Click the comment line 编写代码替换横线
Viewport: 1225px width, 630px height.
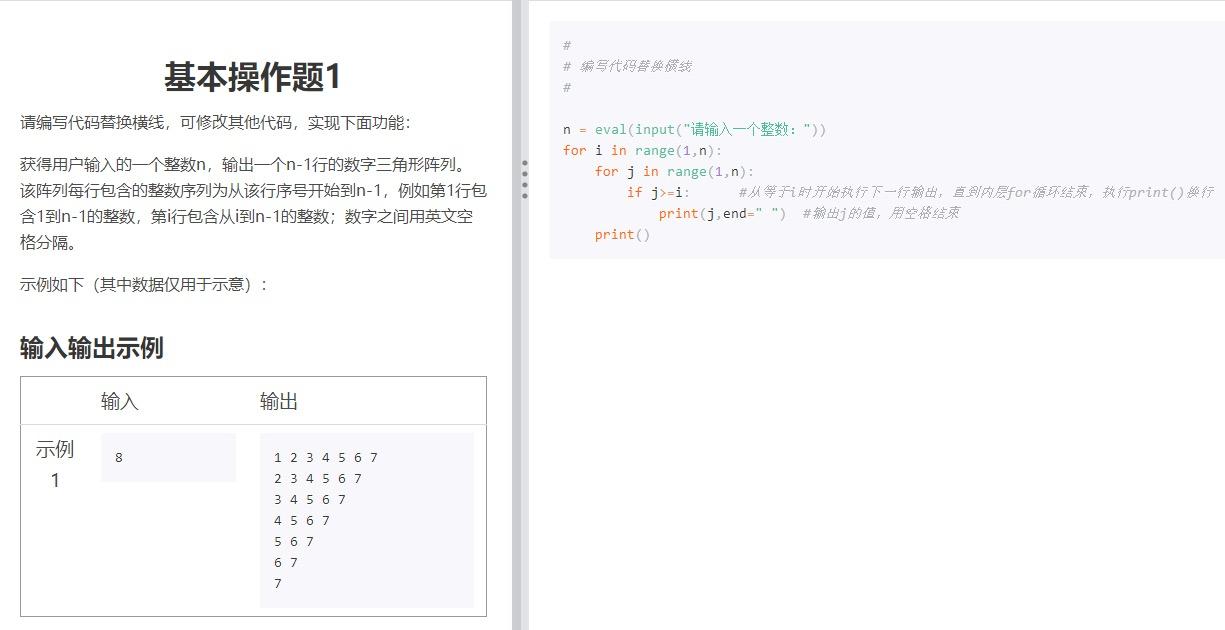627,66
